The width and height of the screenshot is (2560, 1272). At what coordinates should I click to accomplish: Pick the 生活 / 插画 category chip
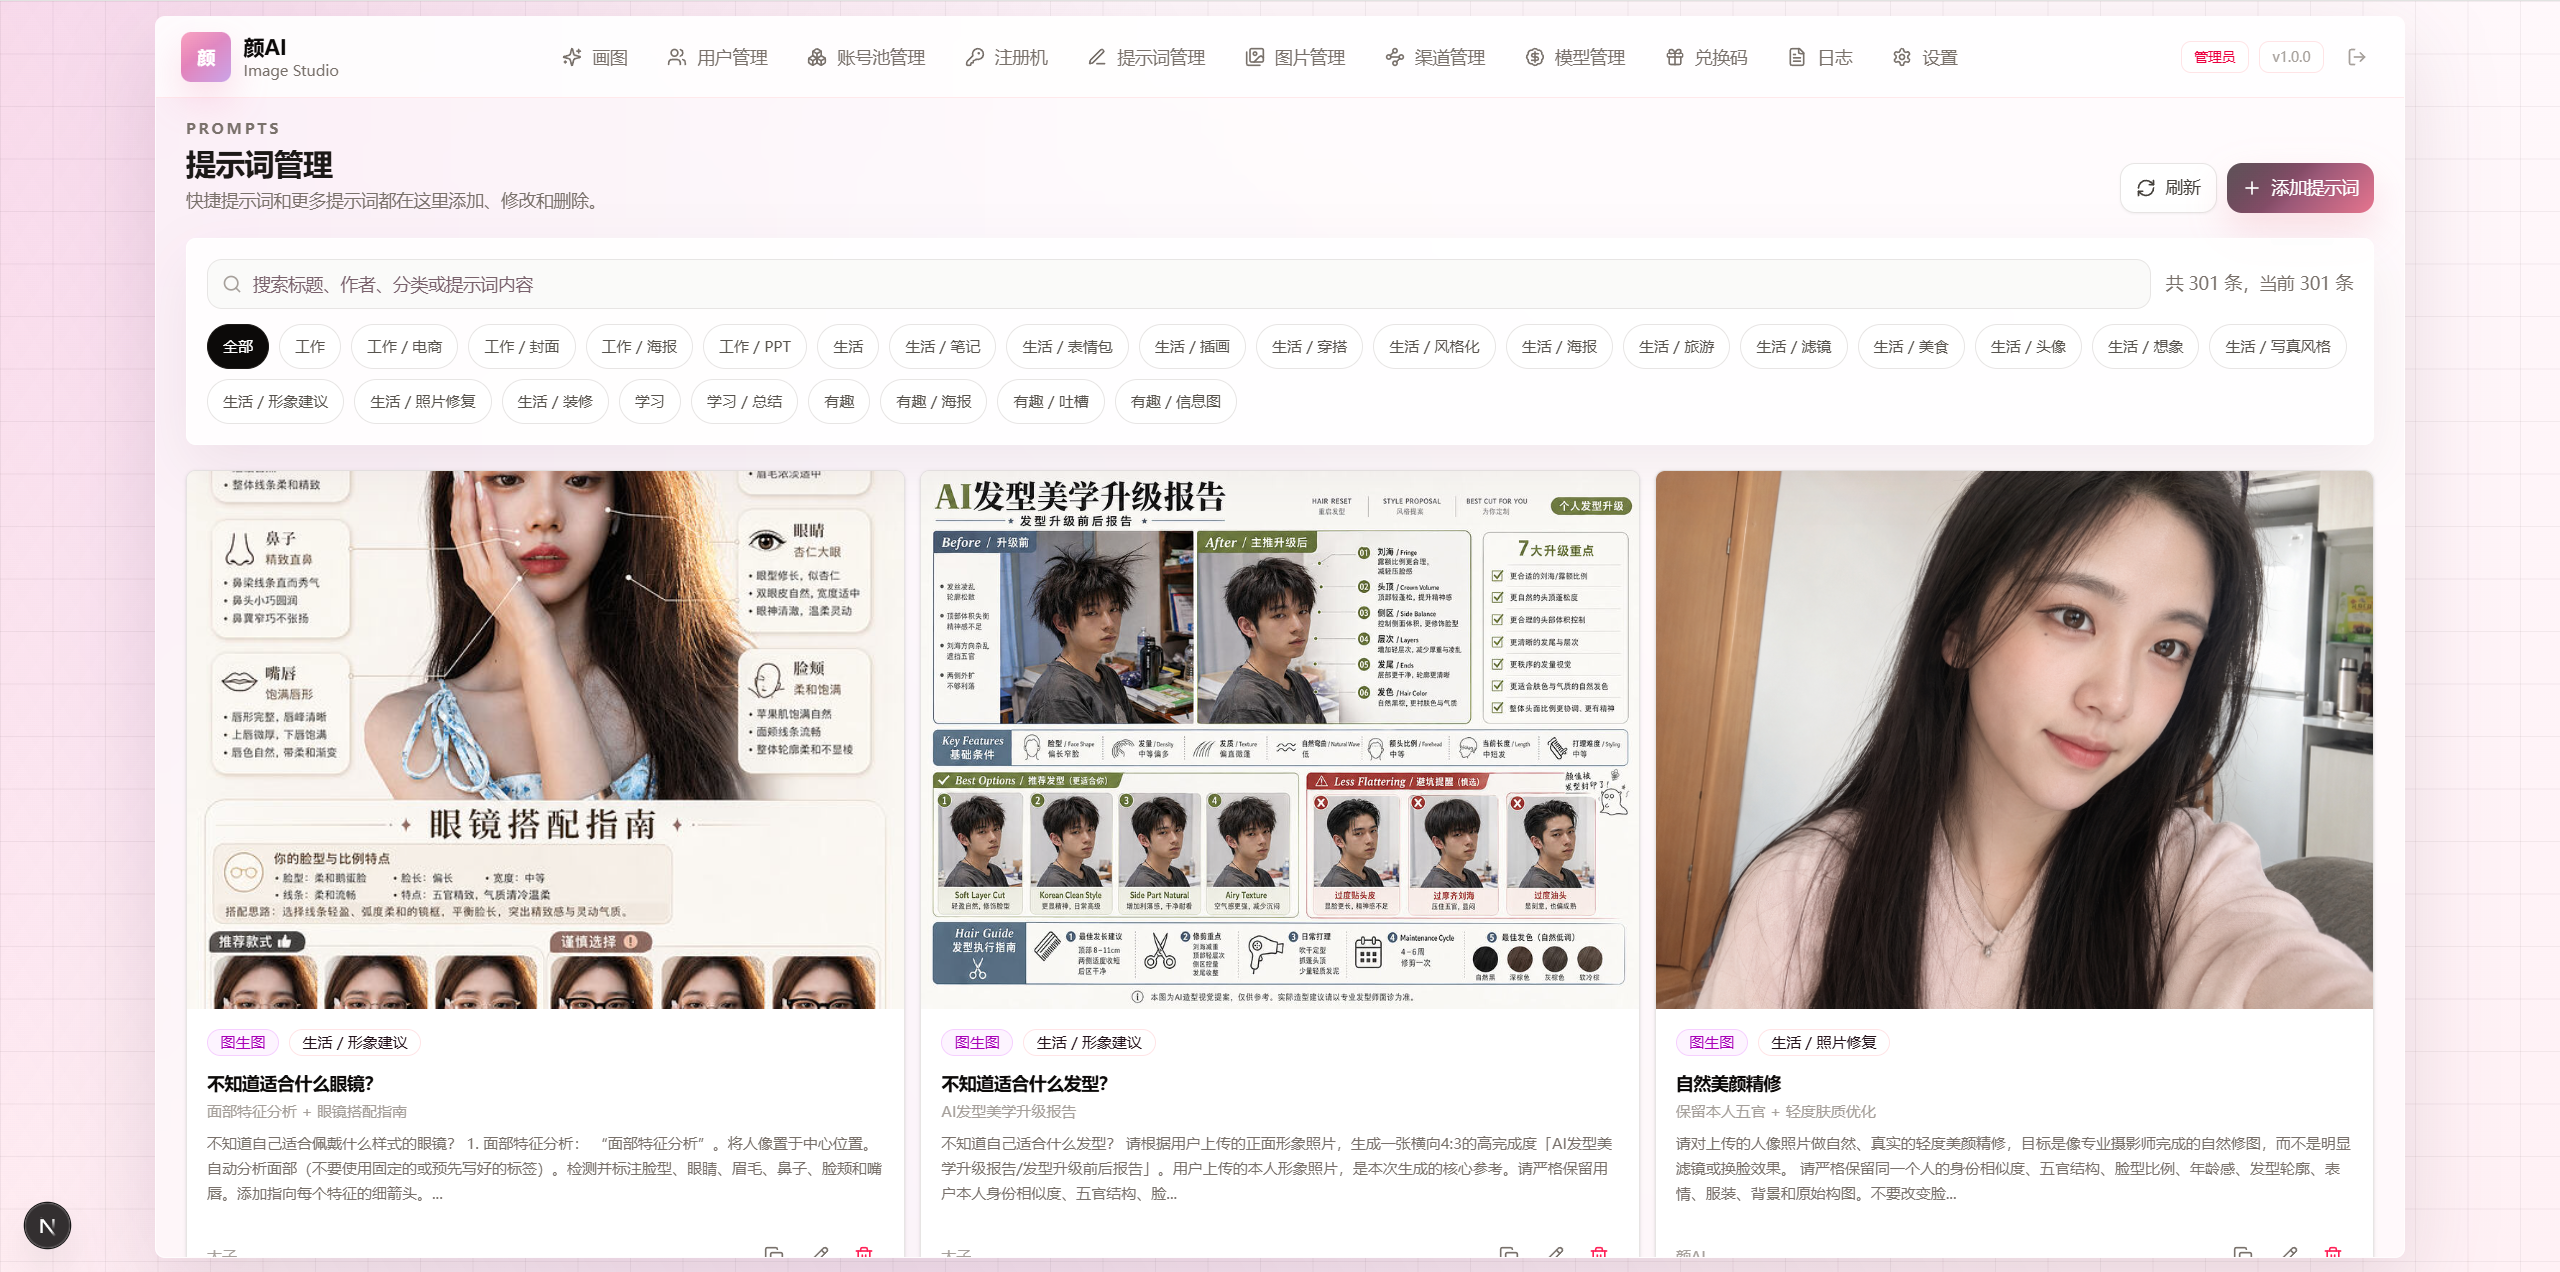tap(1192, 347)
